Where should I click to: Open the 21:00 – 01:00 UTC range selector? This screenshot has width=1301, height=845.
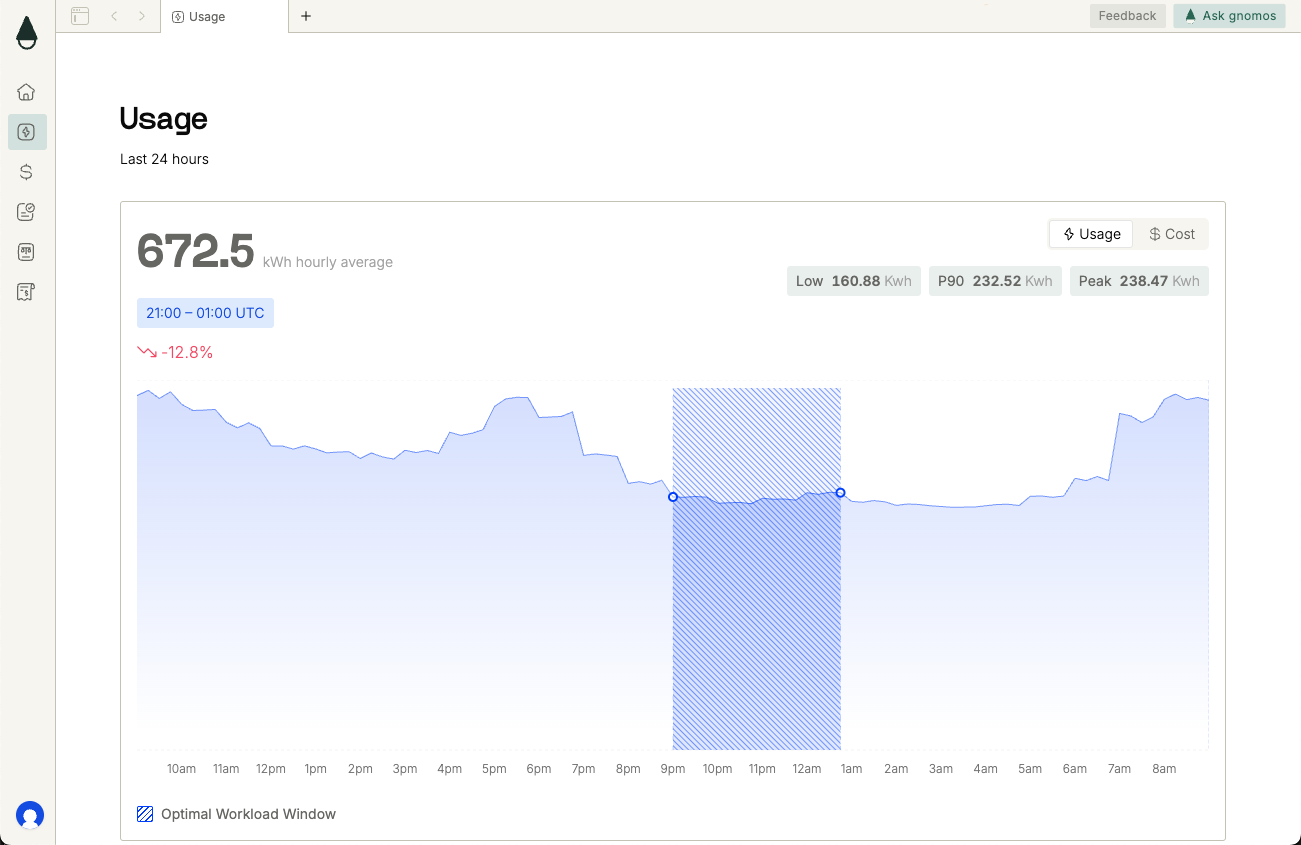pos(205,312)
